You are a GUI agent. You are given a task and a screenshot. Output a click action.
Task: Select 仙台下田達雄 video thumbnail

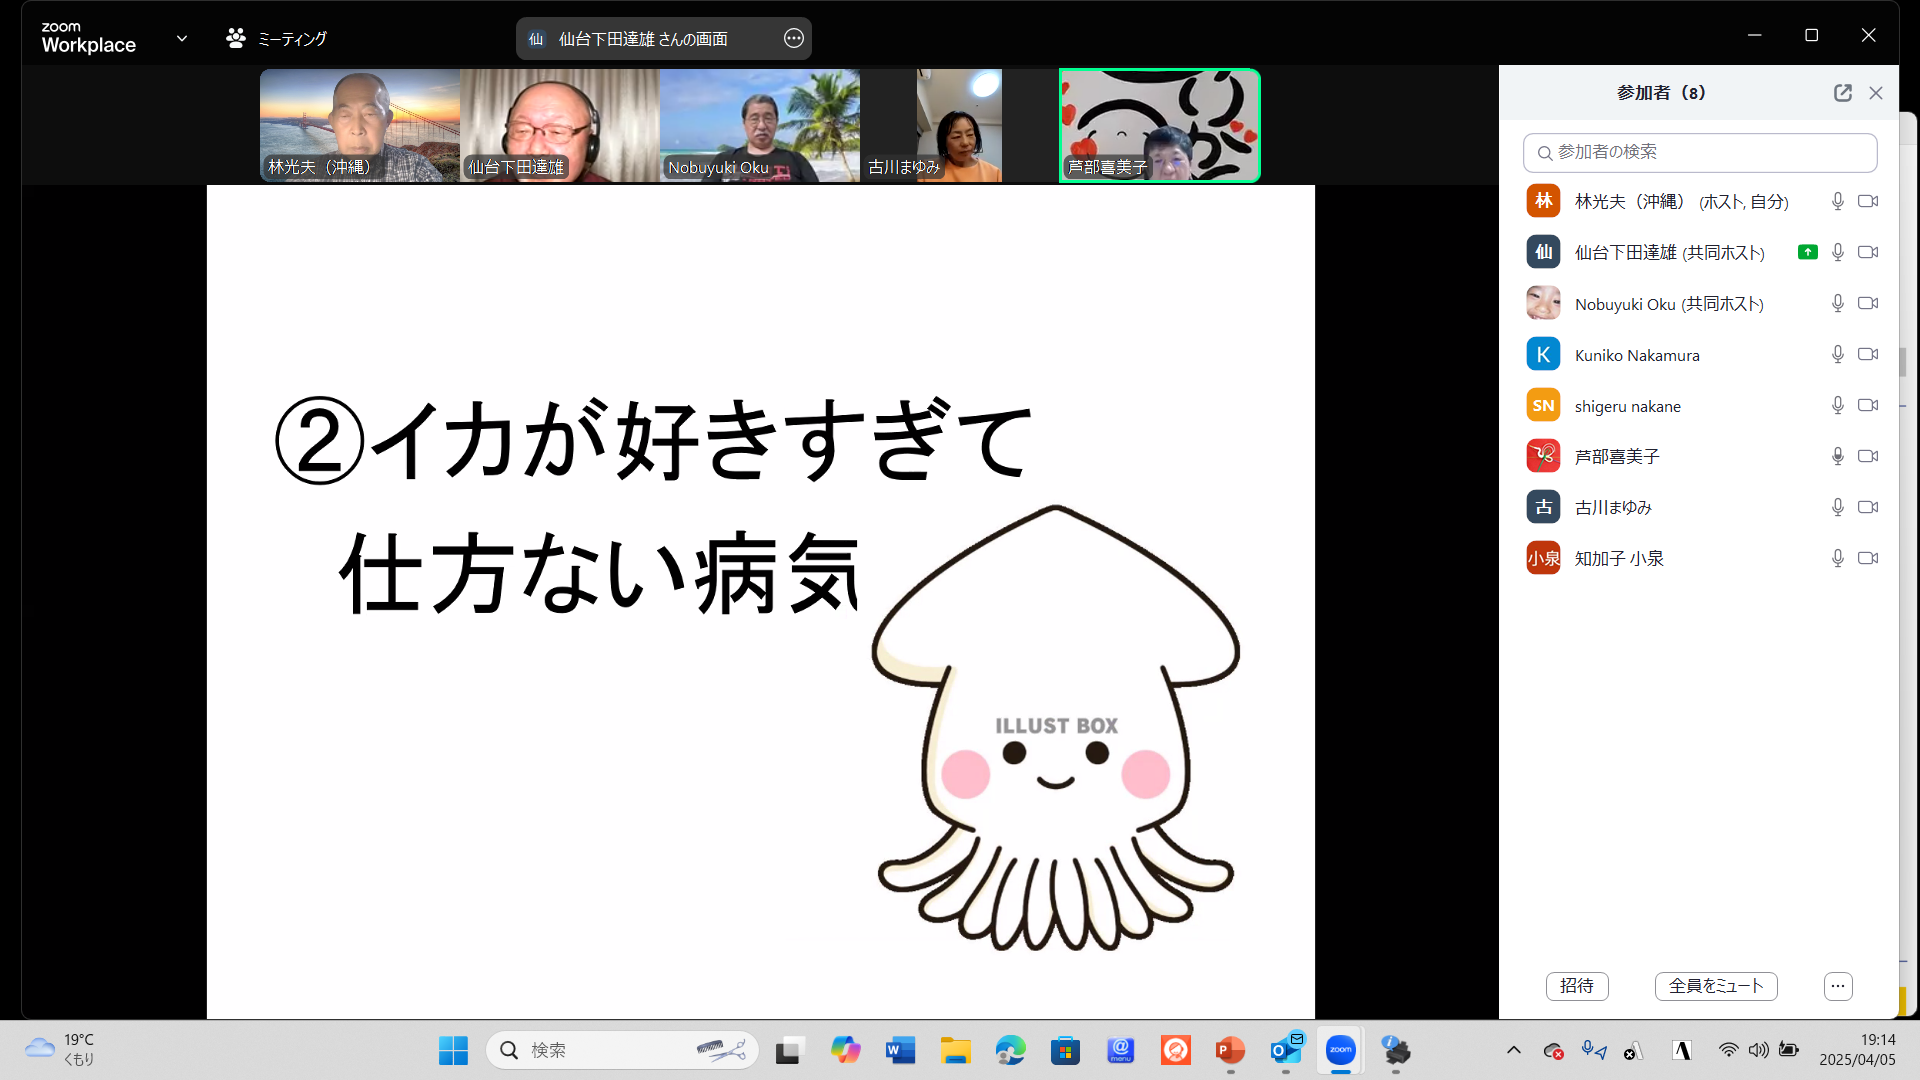(x=560, y=125)
